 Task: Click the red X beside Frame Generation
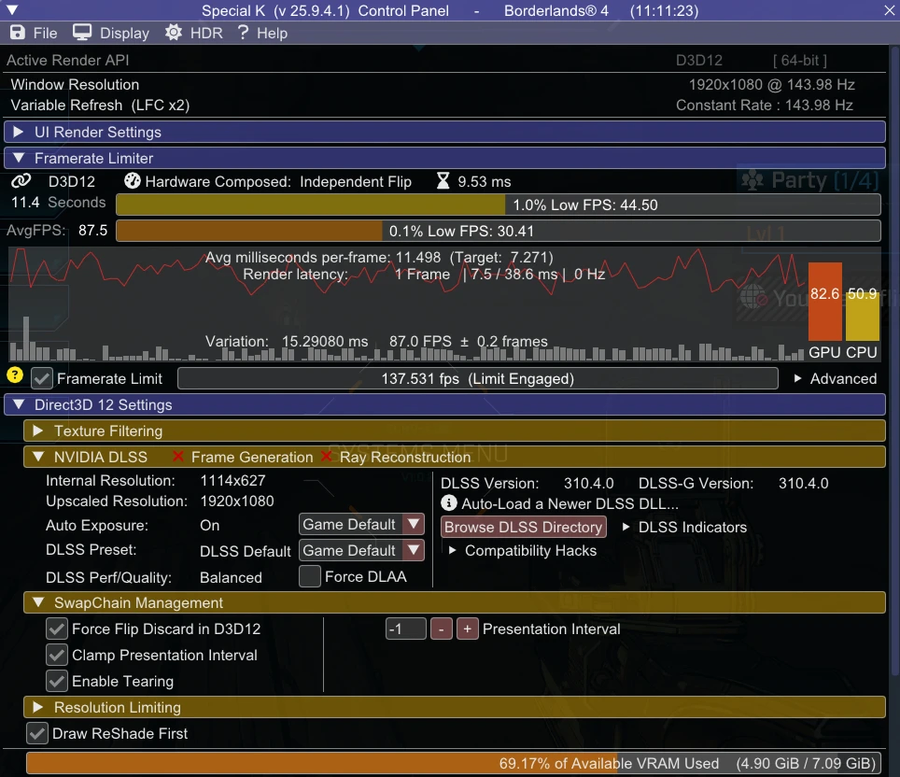(x=179, y=457)
